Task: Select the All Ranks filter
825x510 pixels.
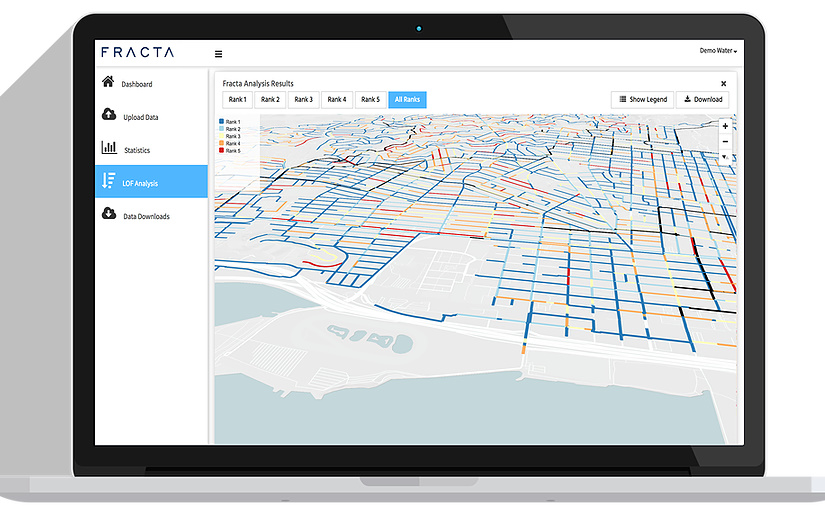Action: (x=407, y=99)
